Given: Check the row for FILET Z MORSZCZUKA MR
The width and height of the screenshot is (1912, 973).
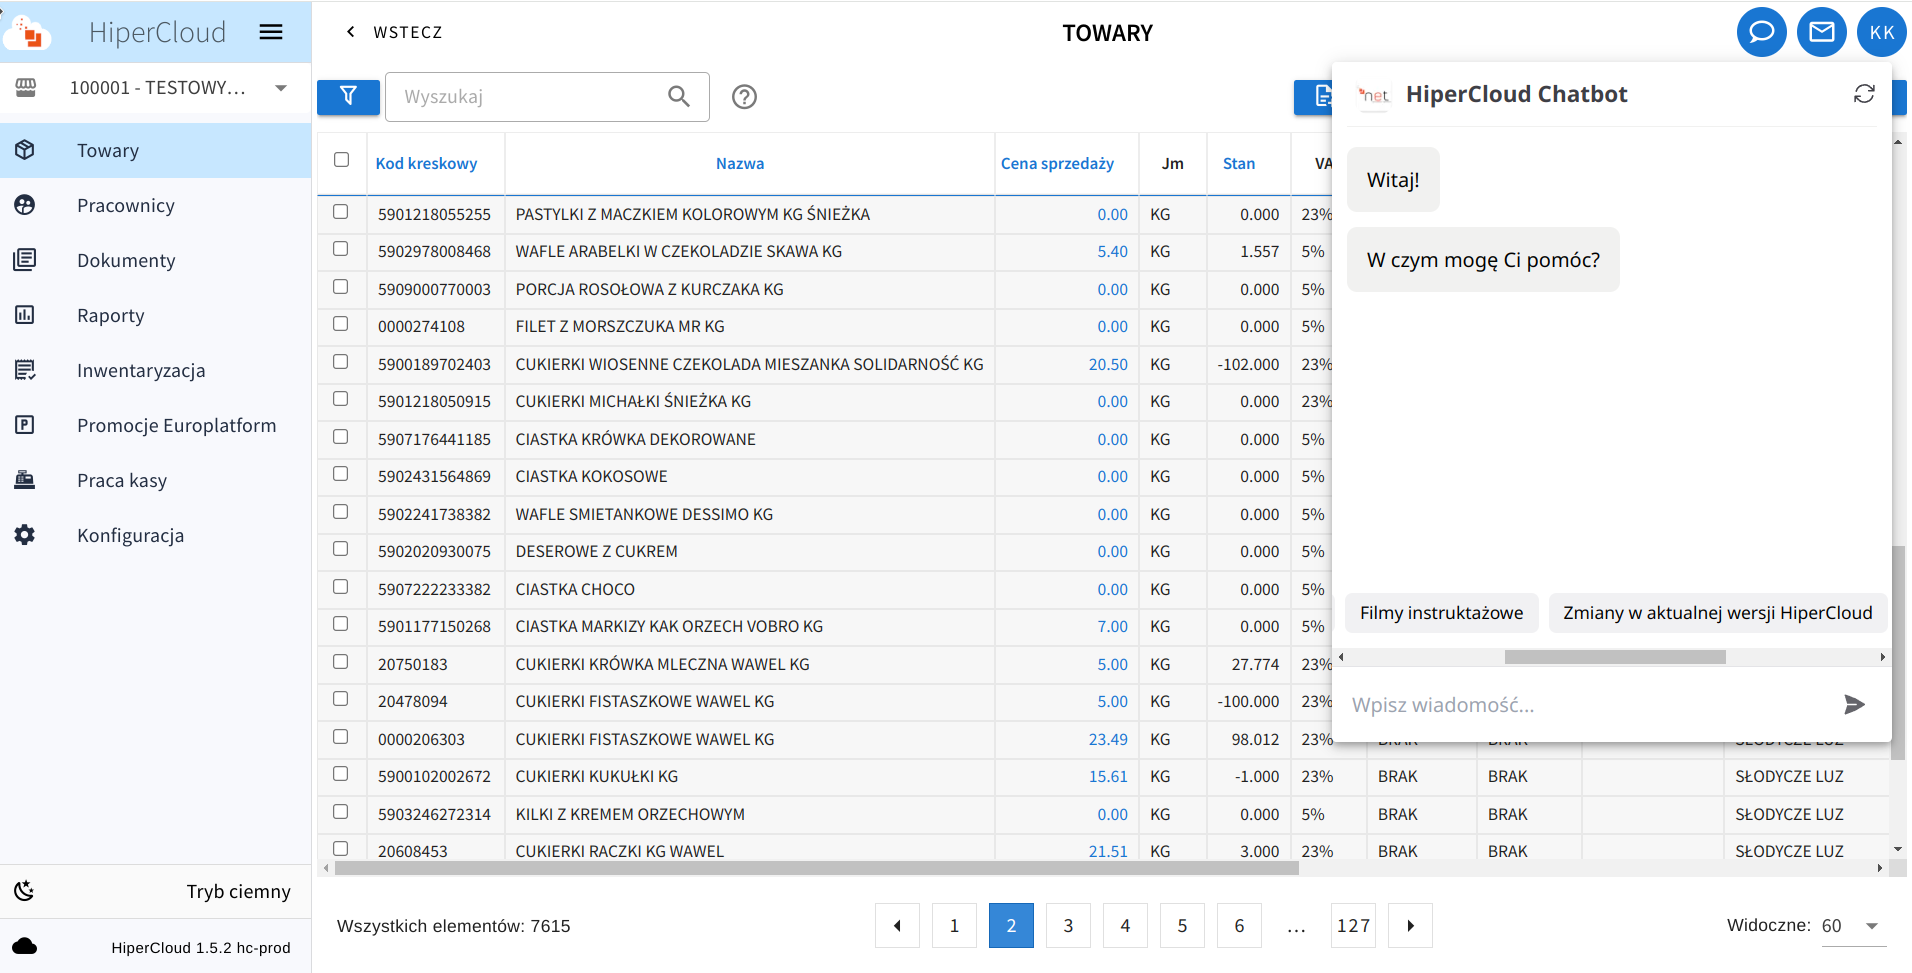Looking at the screenshot, I should click(x=341, y=324).
